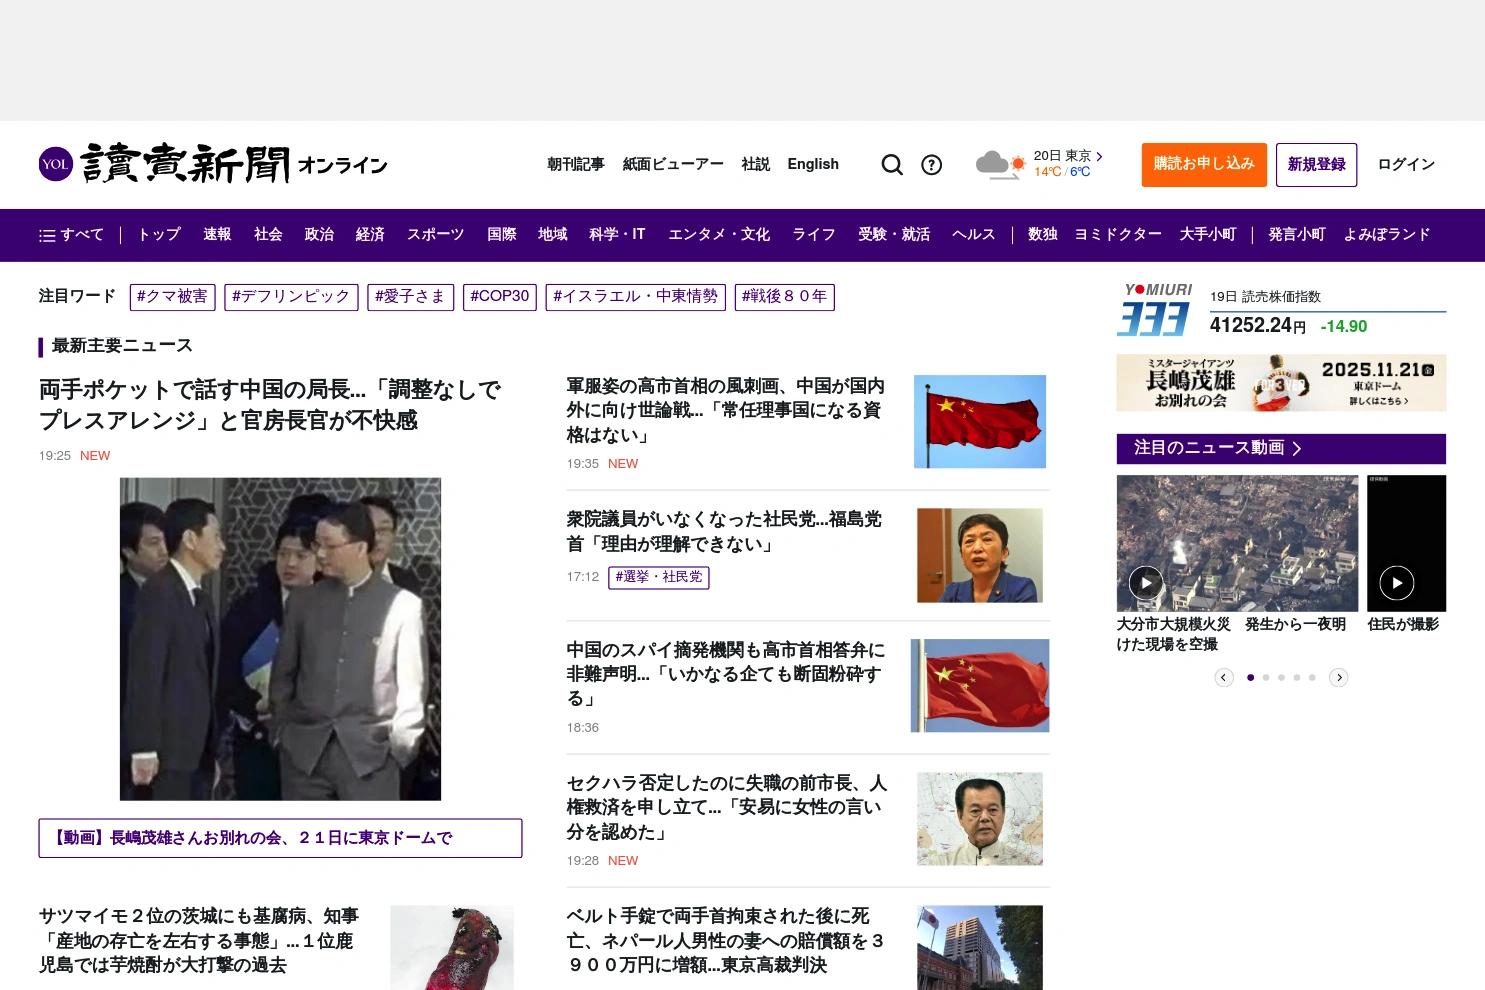Select fourth carousel pagination dot
1485x990 pixels.
click(x=1296, y=678)
